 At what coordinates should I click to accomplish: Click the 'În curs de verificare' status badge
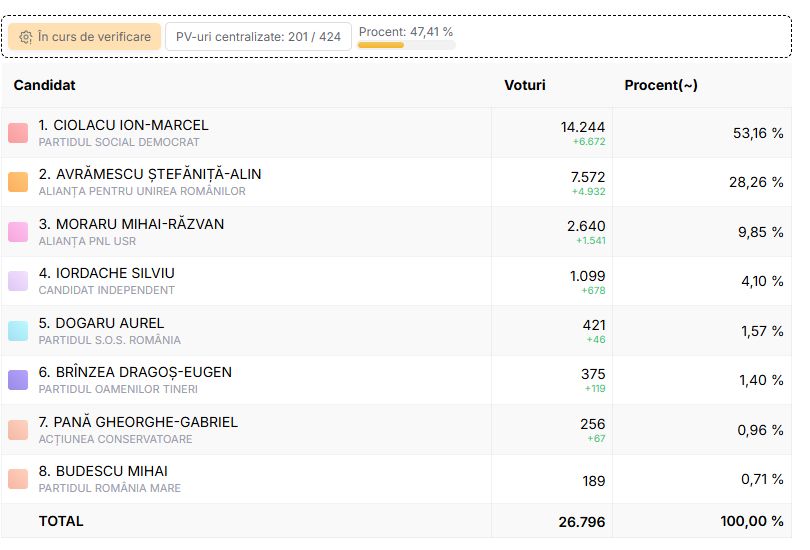pyautogui.click(x=85, y=37)
